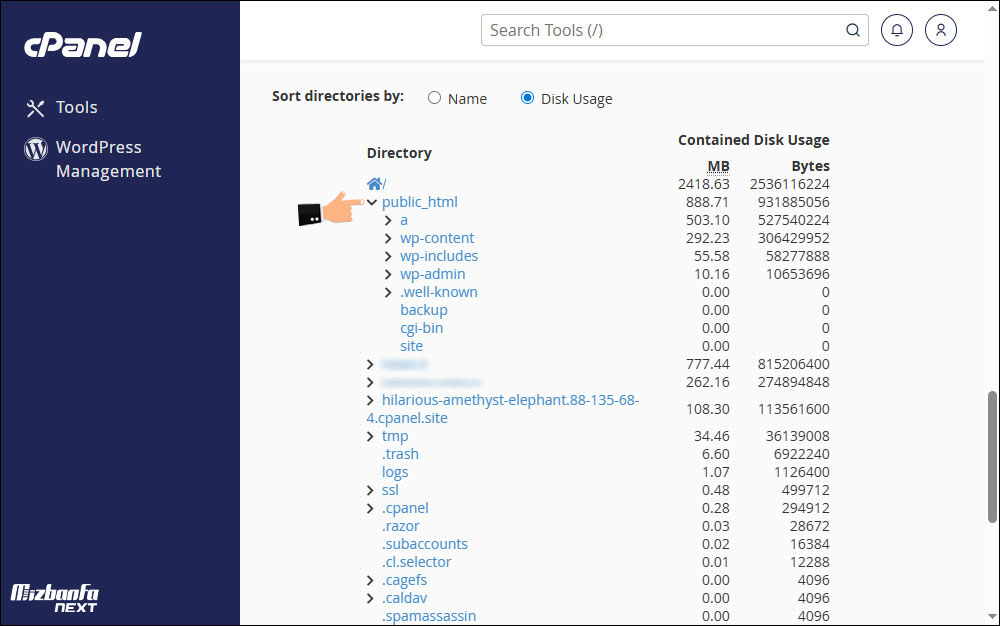Click the Mizbanfa Next logo
This screenshot has height=626, width=1000.
55,598
